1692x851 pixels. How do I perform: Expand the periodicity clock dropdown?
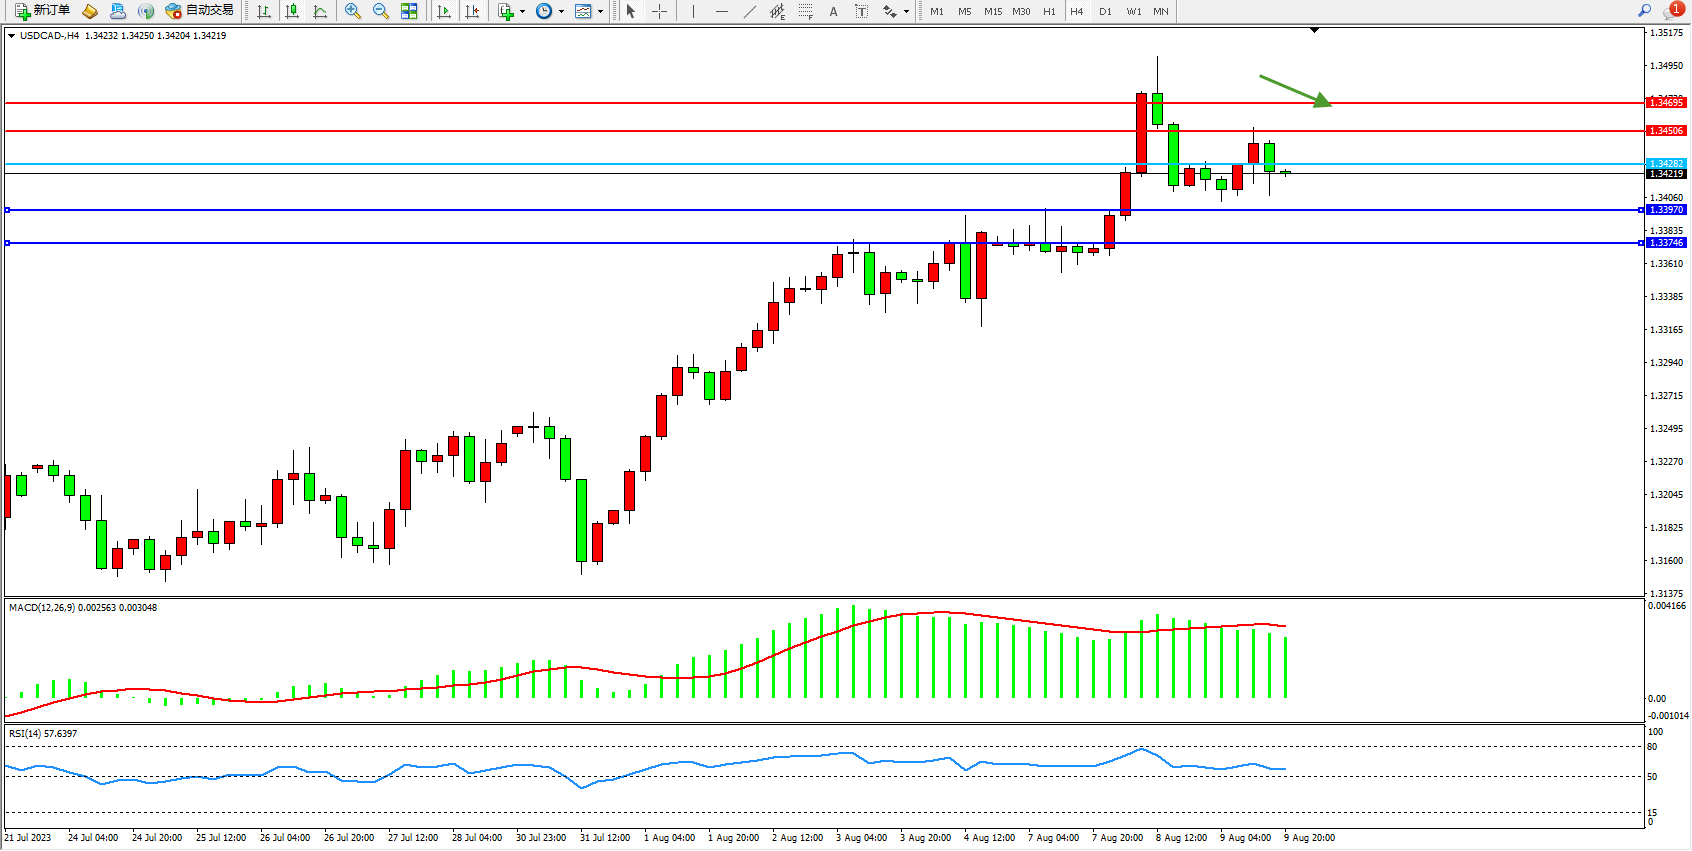coord(561,12)
